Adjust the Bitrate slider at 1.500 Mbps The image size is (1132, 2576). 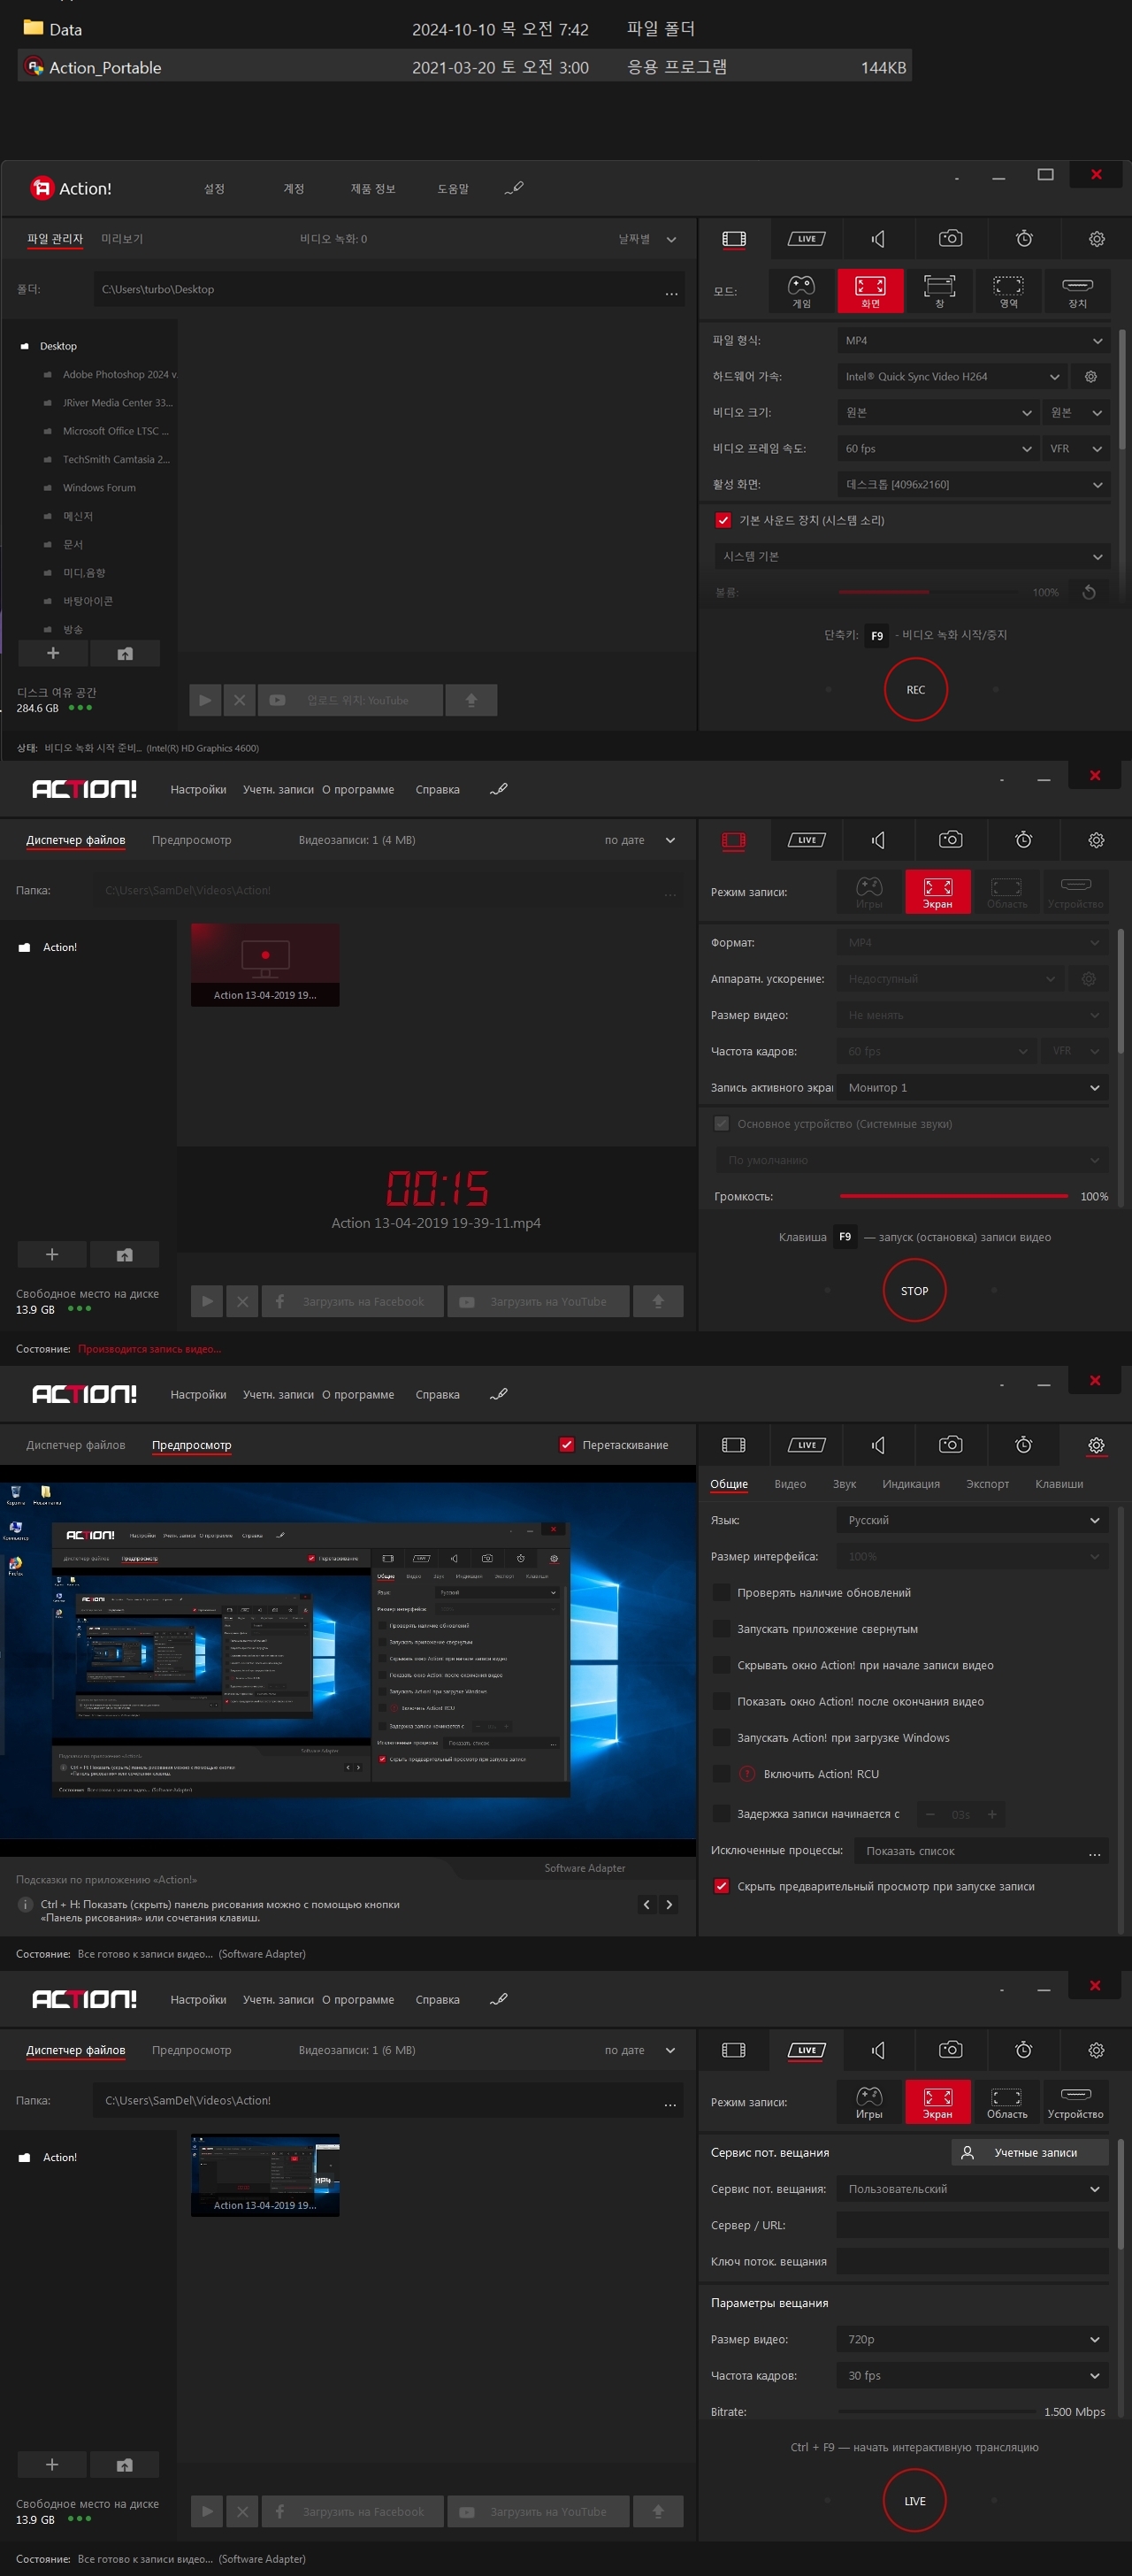(x=937, y=2411)
